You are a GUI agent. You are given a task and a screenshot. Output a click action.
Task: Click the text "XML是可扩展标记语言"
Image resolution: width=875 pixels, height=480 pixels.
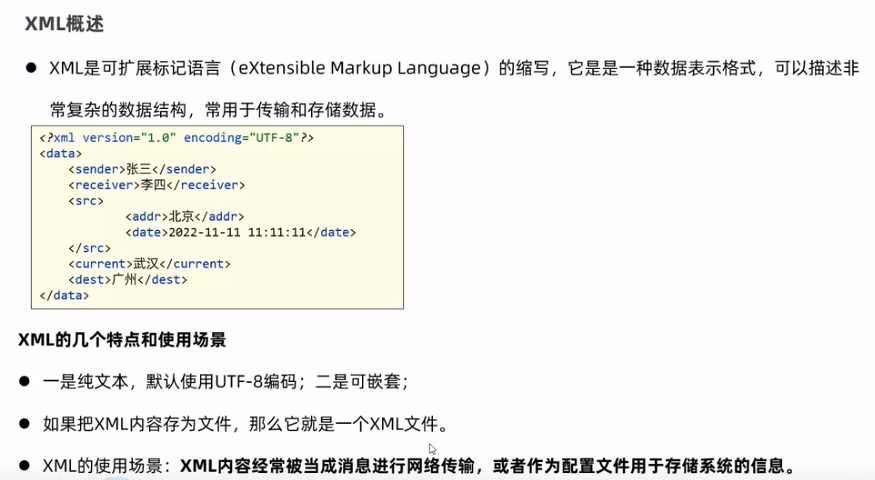click(x=135, y=68)
